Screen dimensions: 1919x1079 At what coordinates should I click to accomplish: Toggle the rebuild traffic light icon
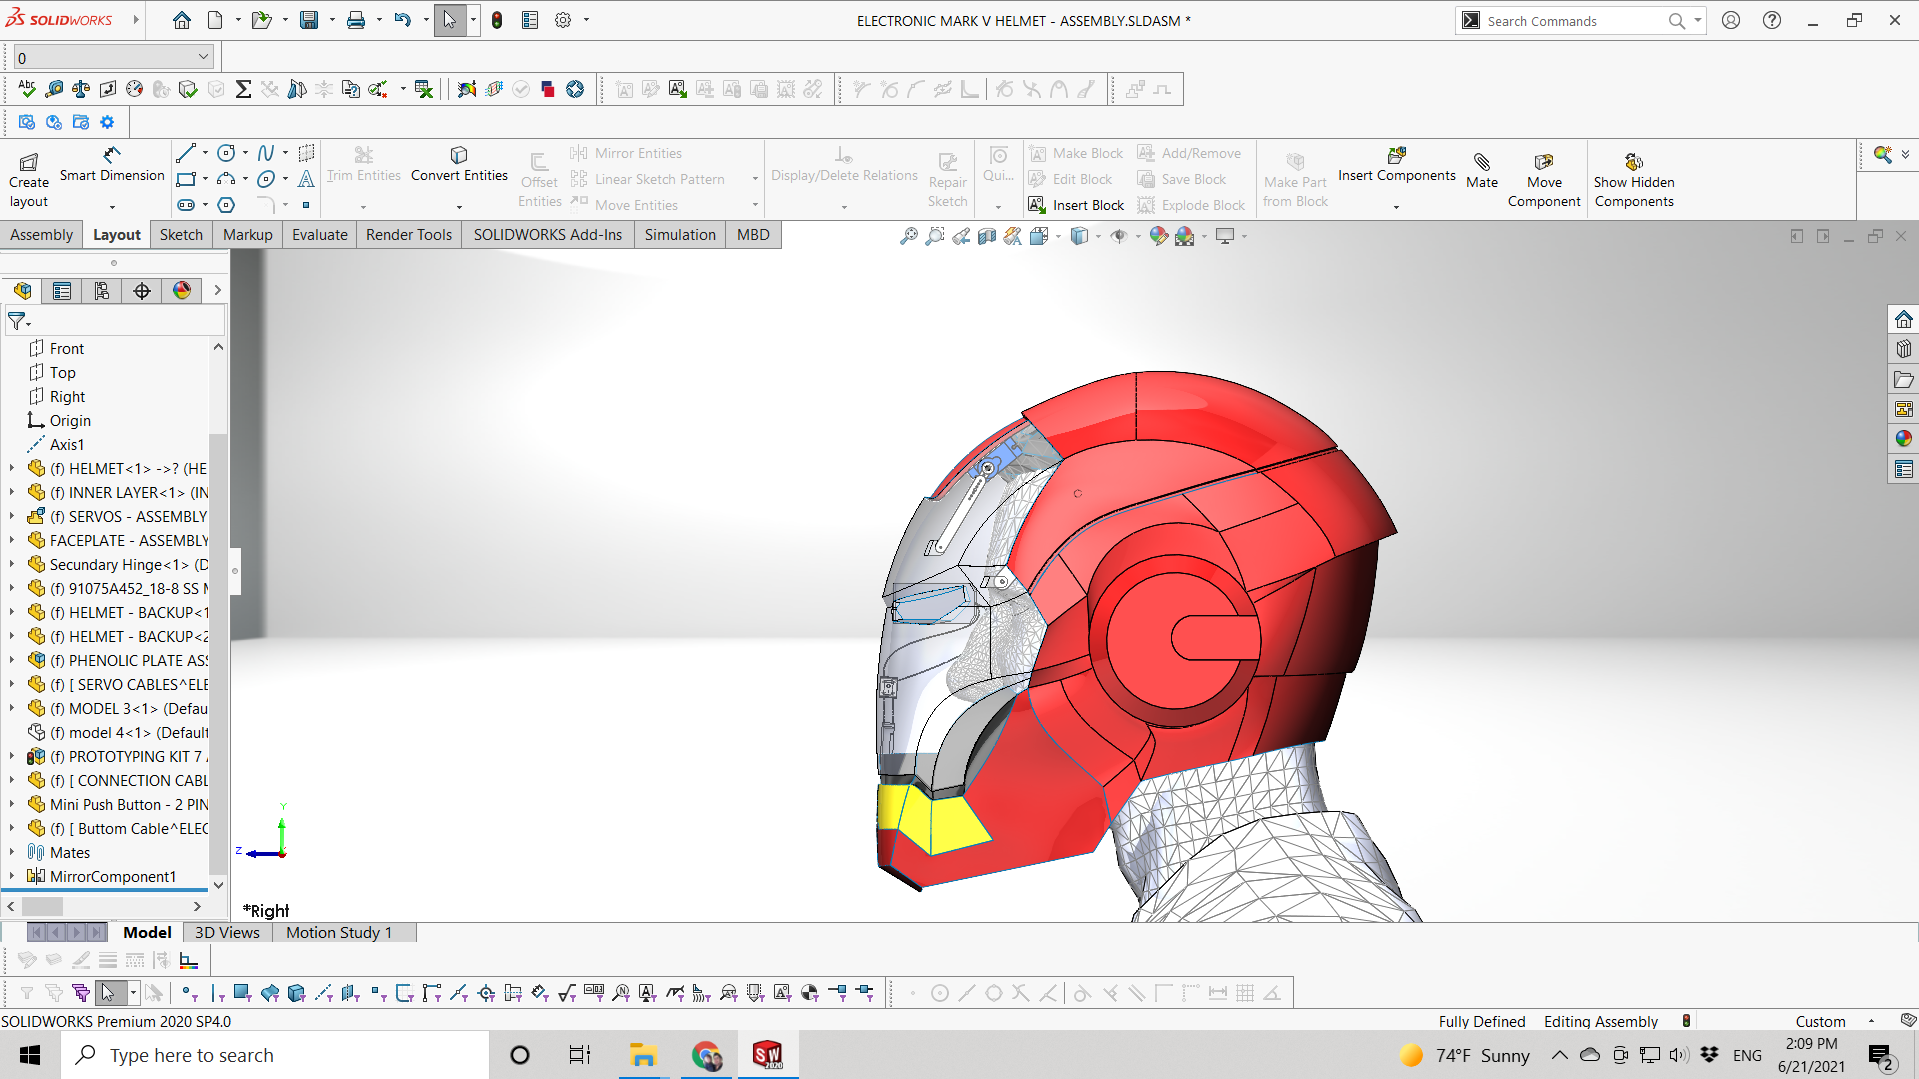point(497,20)
